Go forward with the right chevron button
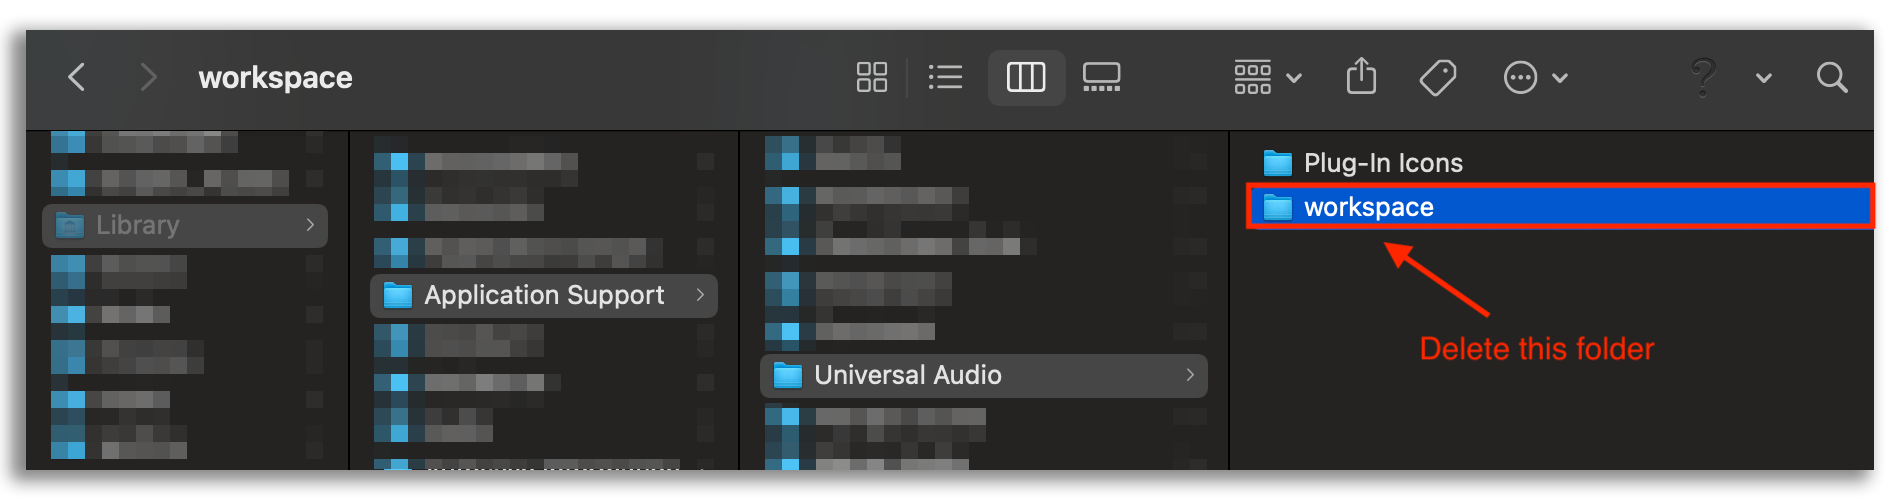The height and width of the screenshot is (500, 1900). pos(148,77)
